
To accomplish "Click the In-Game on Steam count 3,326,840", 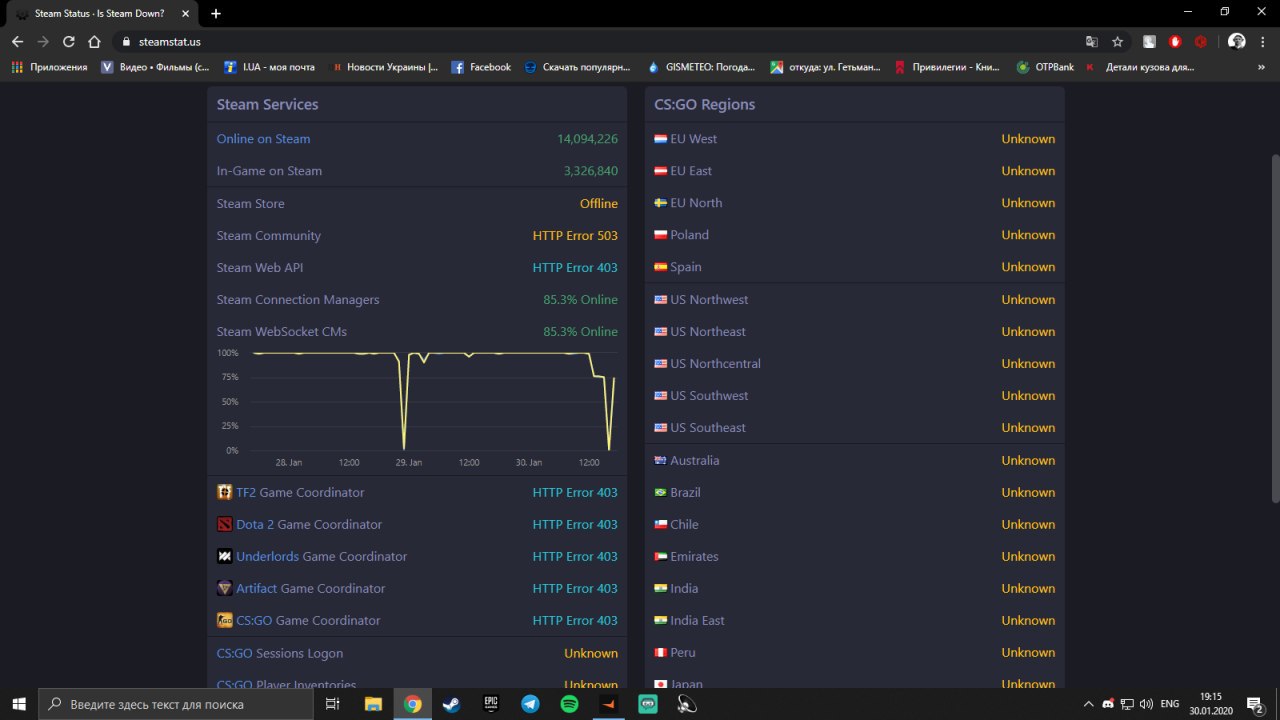I will point(591,171).
